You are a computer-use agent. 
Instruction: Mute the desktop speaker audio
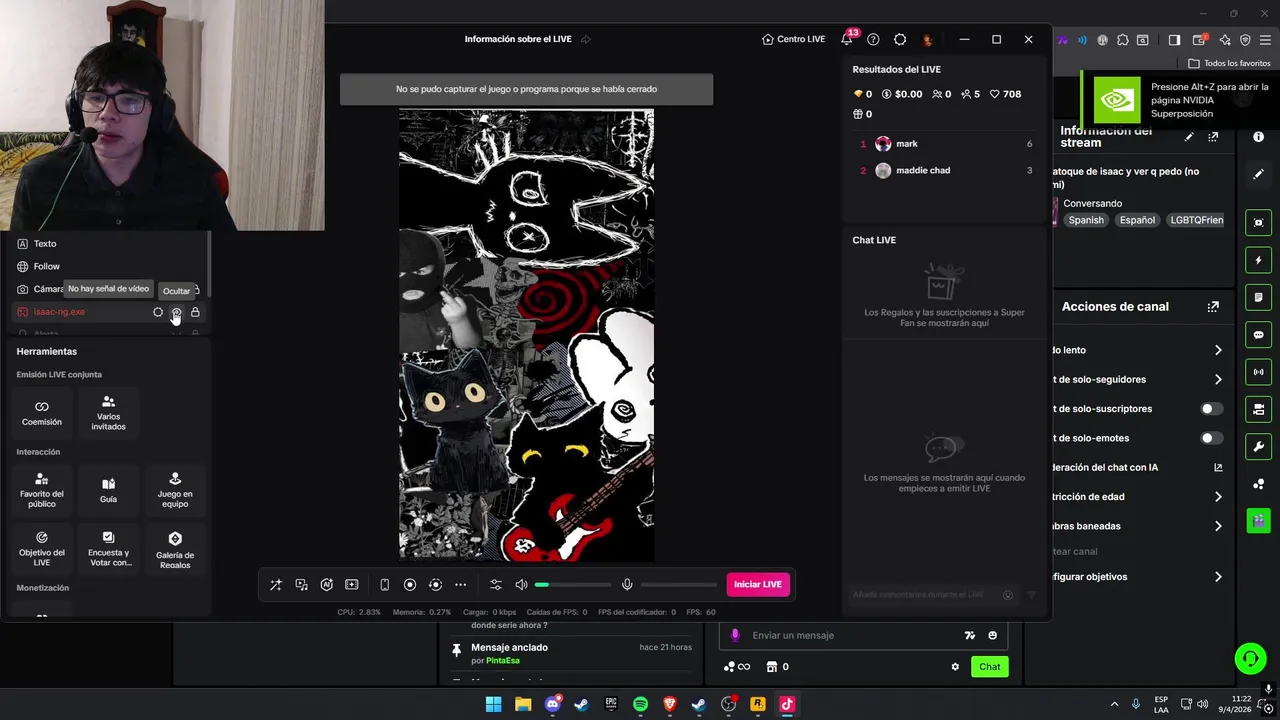coord(521,585)
